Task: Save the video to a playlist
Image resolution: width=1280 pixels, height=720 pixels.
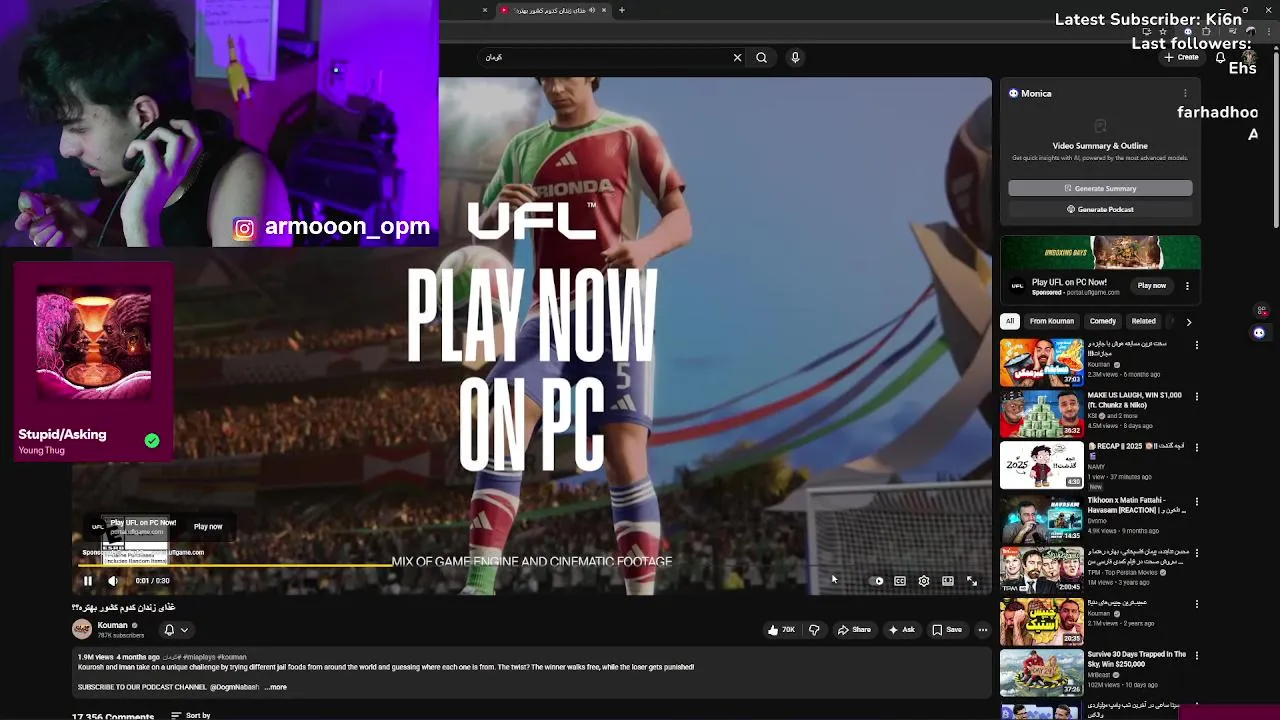Action: [x=947, y=630]
